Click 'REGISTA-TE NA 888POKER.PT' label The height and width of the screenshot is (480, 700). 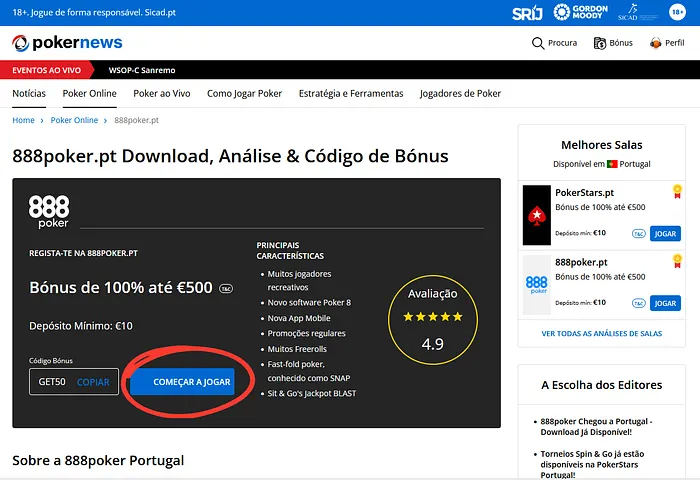point(83,253)
